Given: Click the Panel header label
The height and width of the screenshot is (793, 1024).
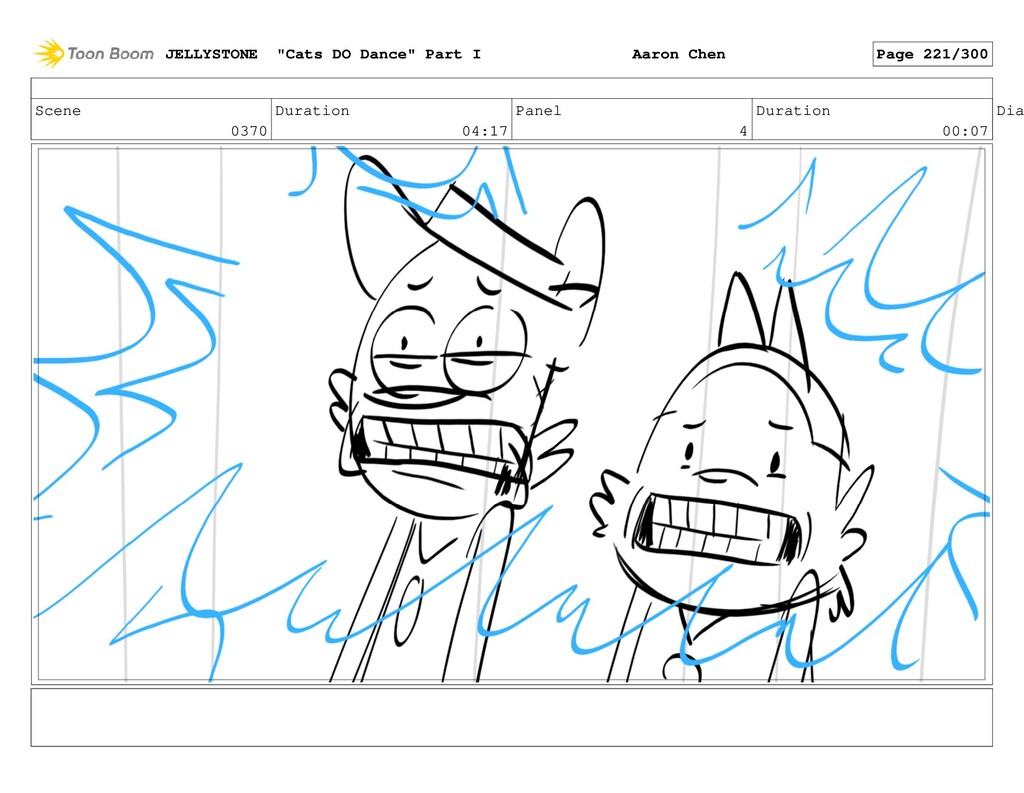Looking at the screenshot, I should point(538,110).
